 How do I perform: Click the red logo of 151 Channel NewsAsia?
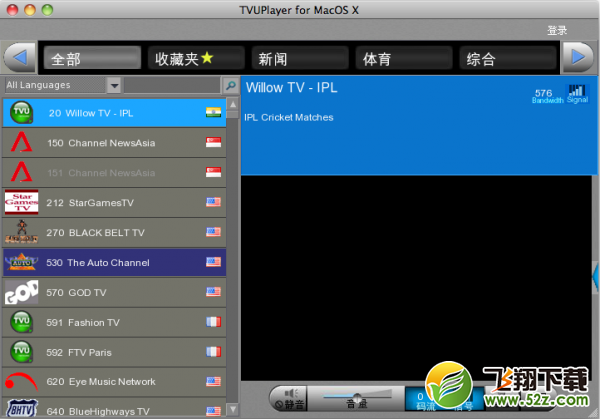click(21, 172)
